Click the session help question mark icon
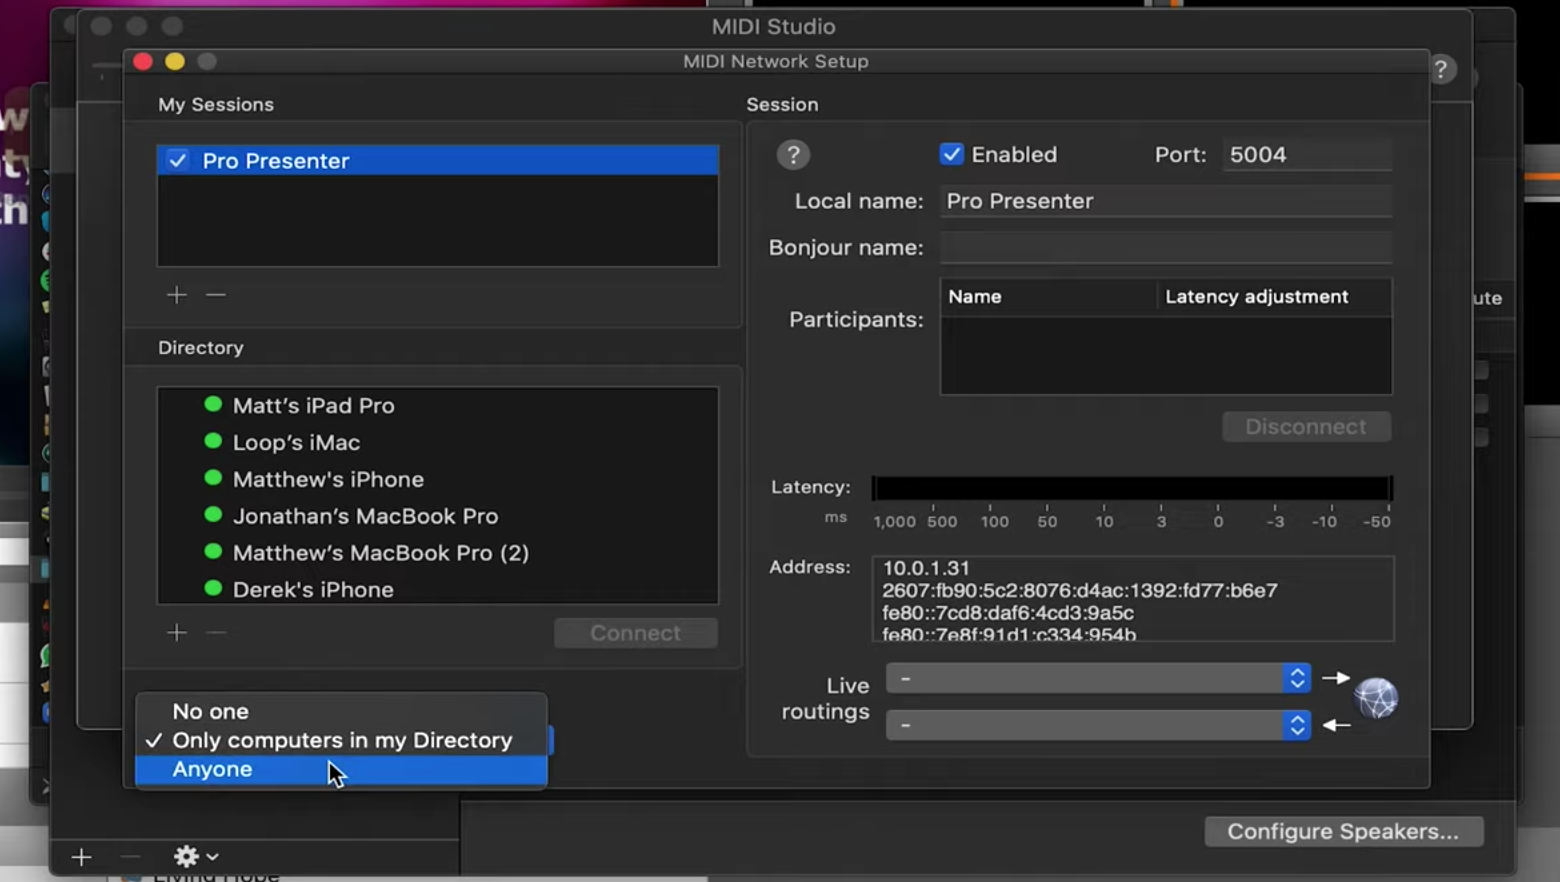 (x=793, y=155)
